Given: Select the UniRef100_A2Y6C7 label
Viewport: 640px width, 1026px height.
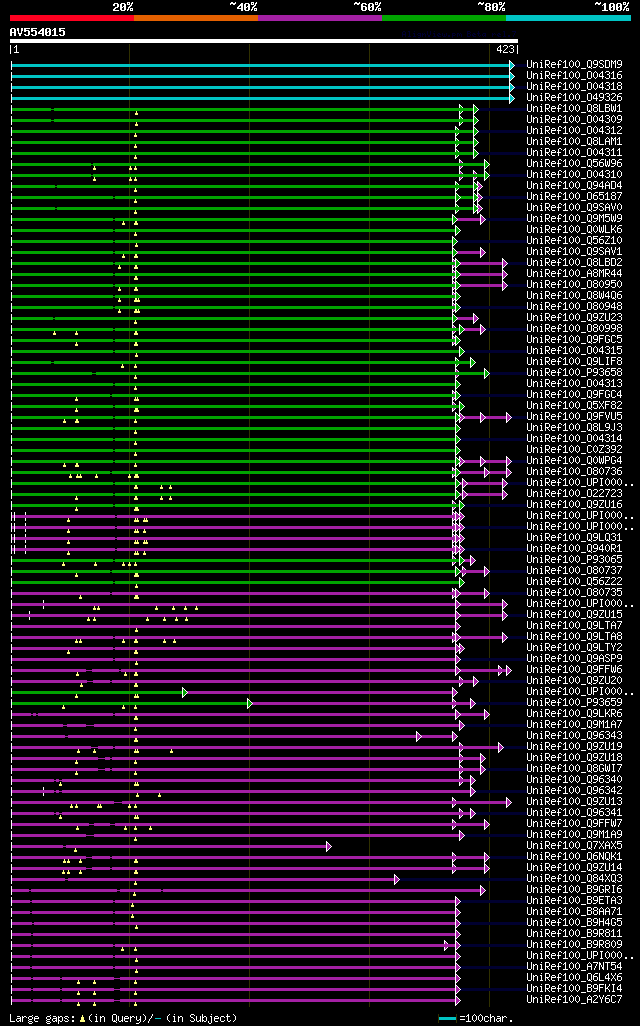Looking at the screenshot, I should (575, 999).
